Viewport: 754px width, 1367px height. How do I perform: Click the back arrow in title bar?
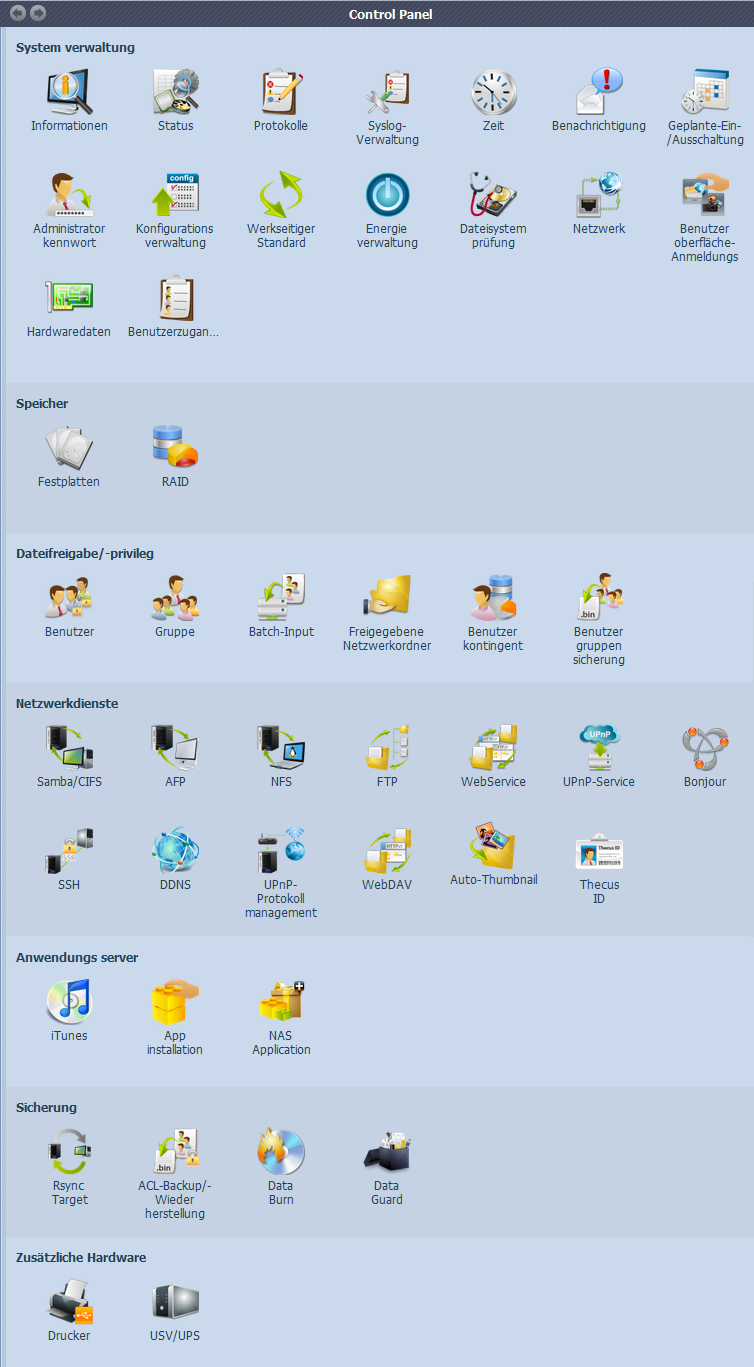tap(18, 13)
